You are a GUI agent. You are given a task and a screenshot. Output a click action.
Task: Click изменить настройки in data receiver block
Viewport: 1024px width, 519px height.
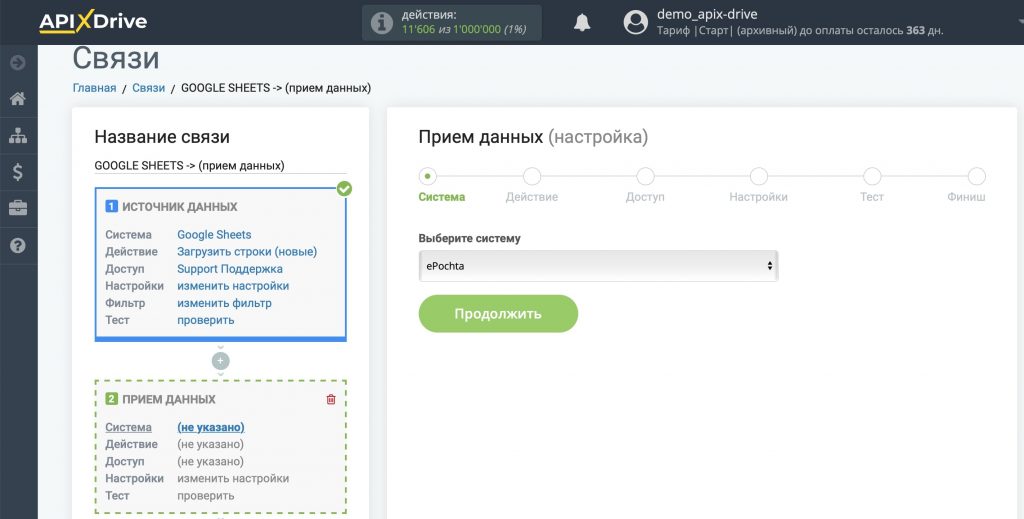tap(233, 479)
